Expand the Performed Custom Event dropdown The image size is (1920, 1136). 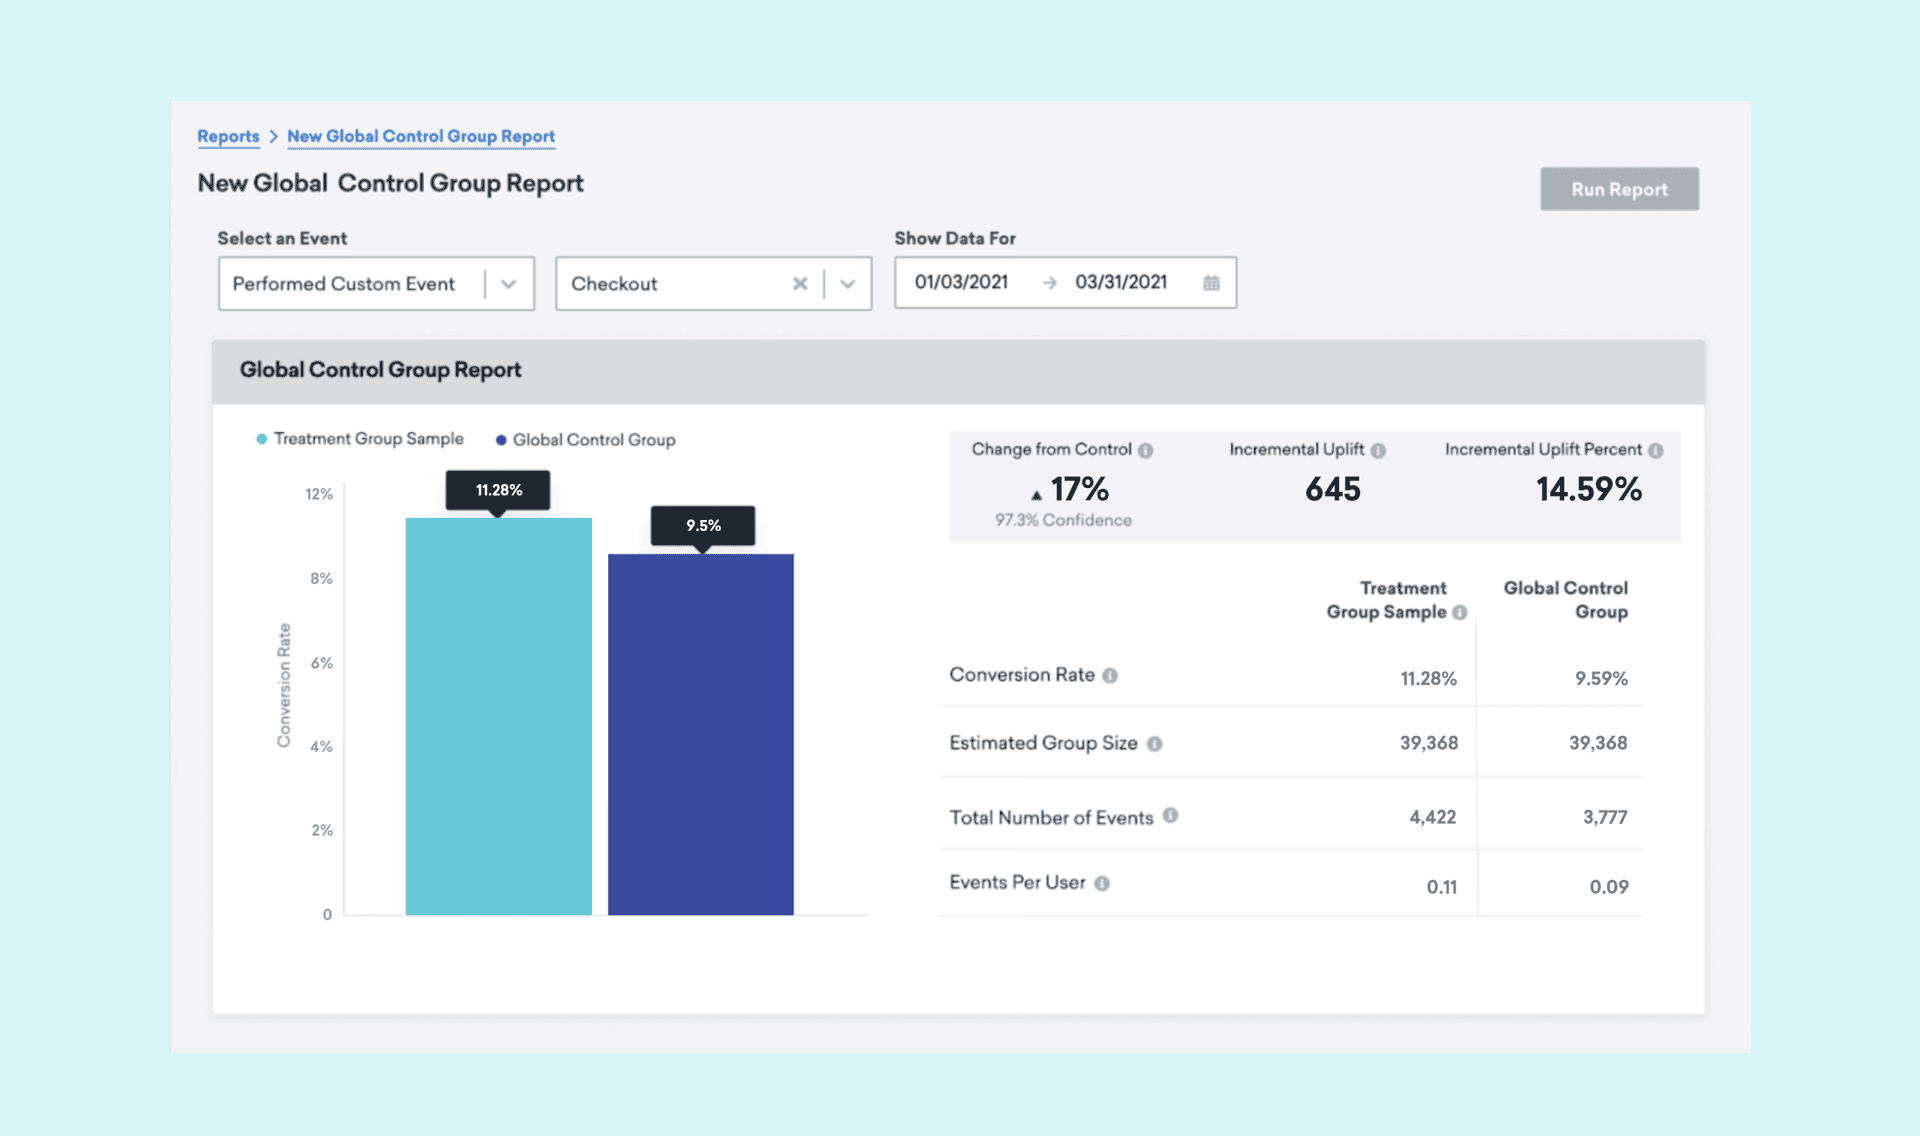point(509,284)
